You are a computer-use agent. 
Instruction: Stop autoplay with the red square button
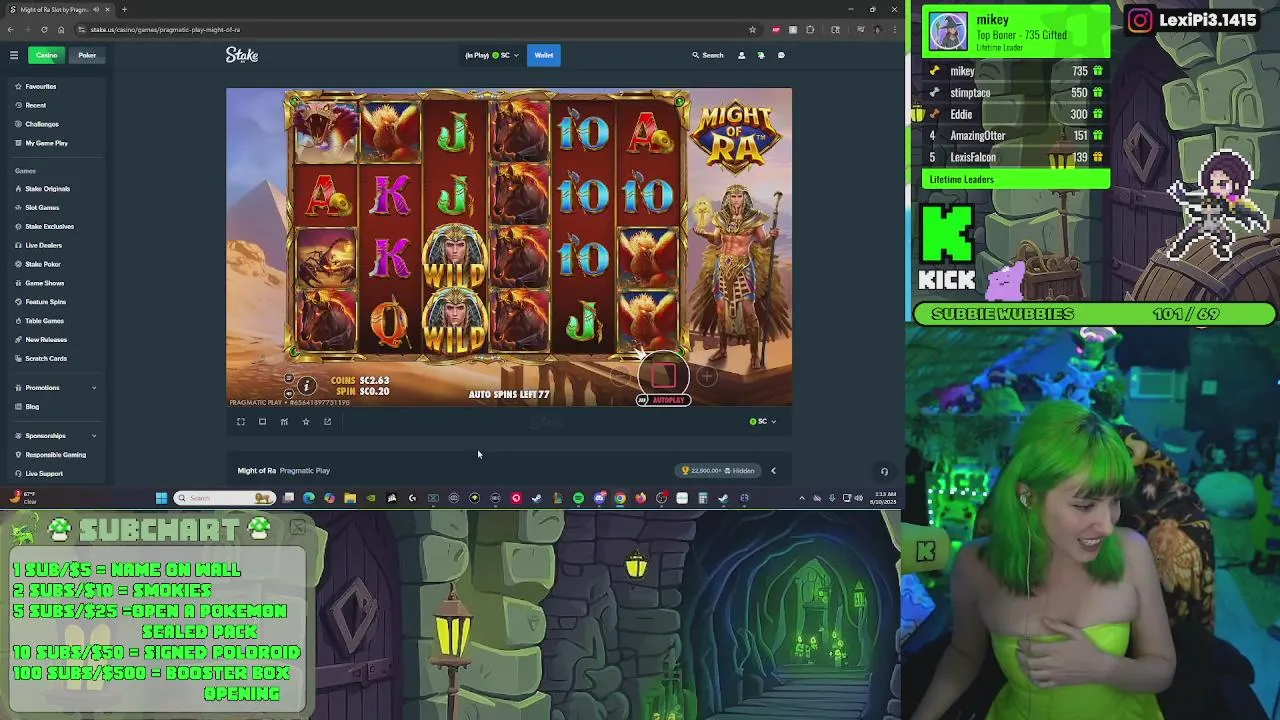(x=664, y=376)
